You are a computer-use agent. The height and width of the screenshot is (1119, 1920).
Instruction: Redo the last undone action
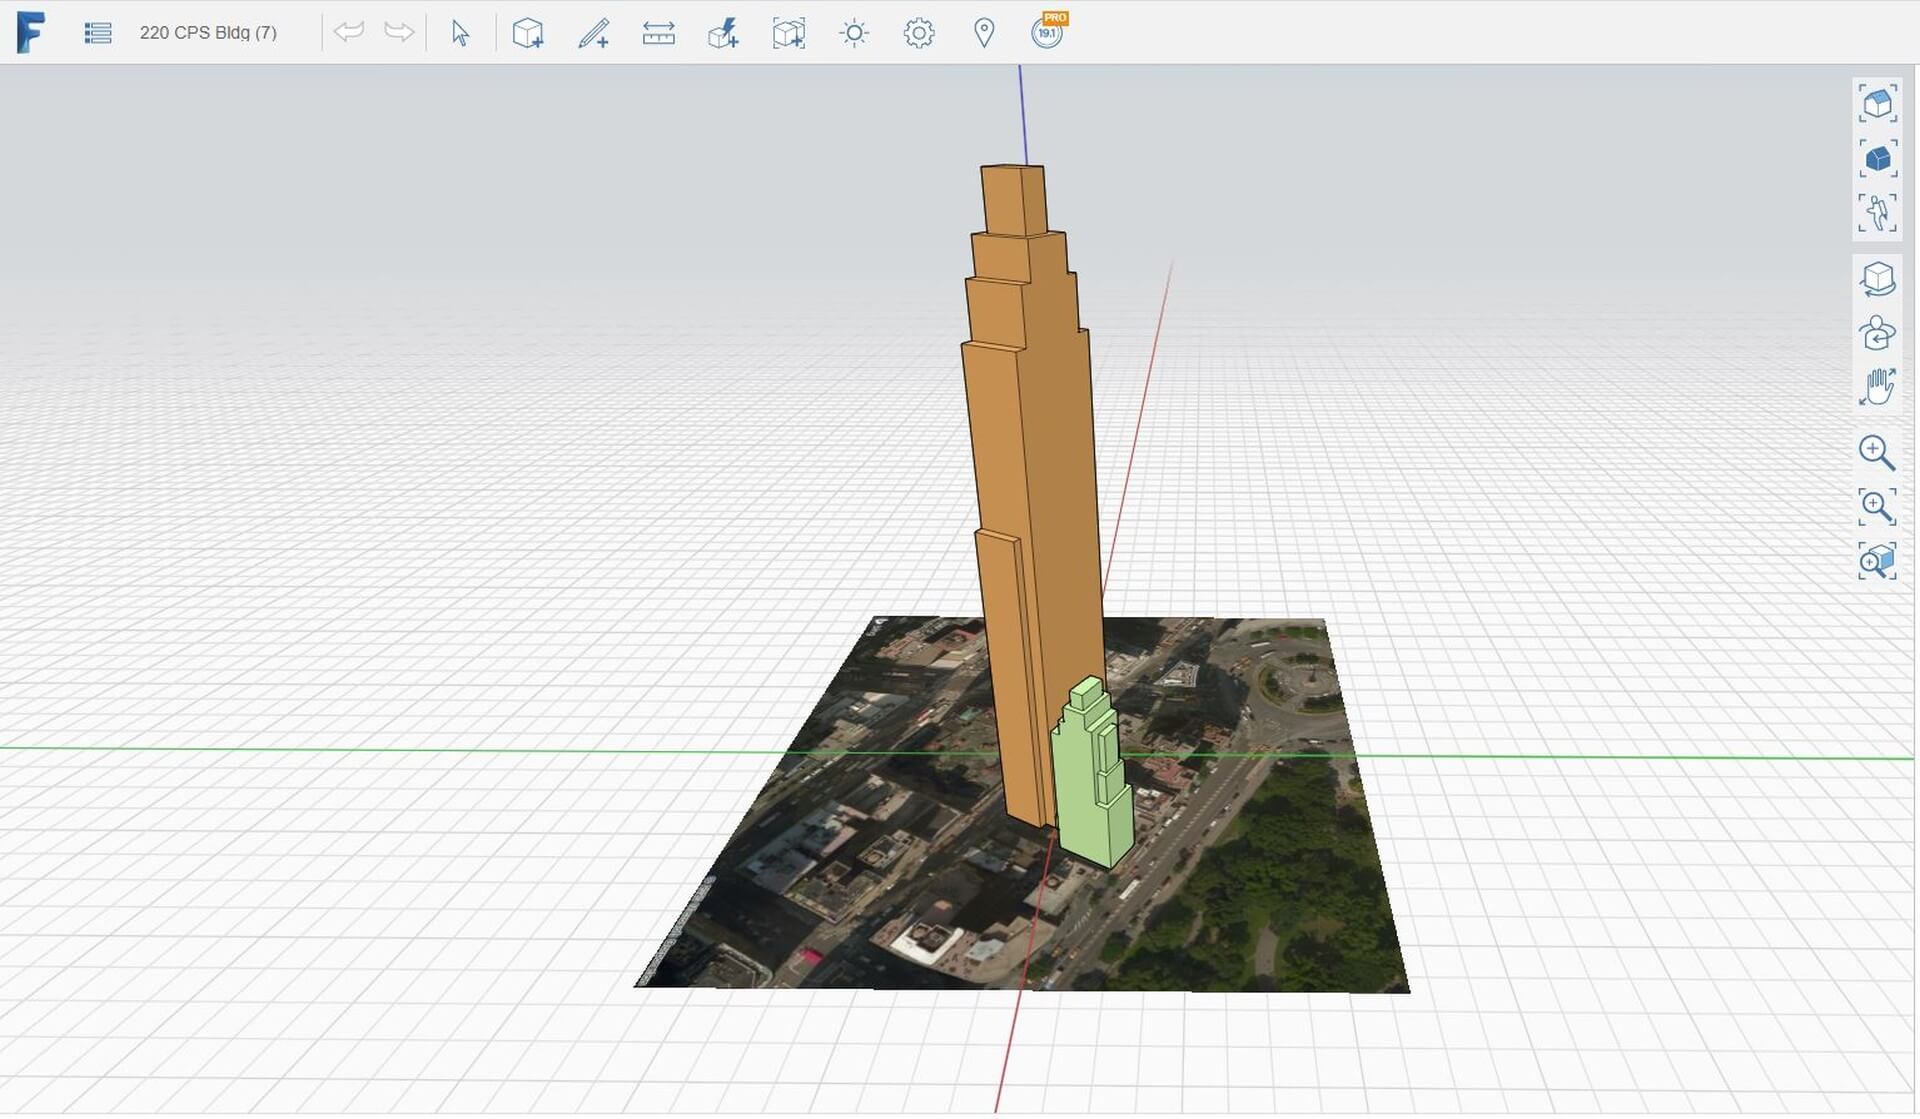point(399,32)
